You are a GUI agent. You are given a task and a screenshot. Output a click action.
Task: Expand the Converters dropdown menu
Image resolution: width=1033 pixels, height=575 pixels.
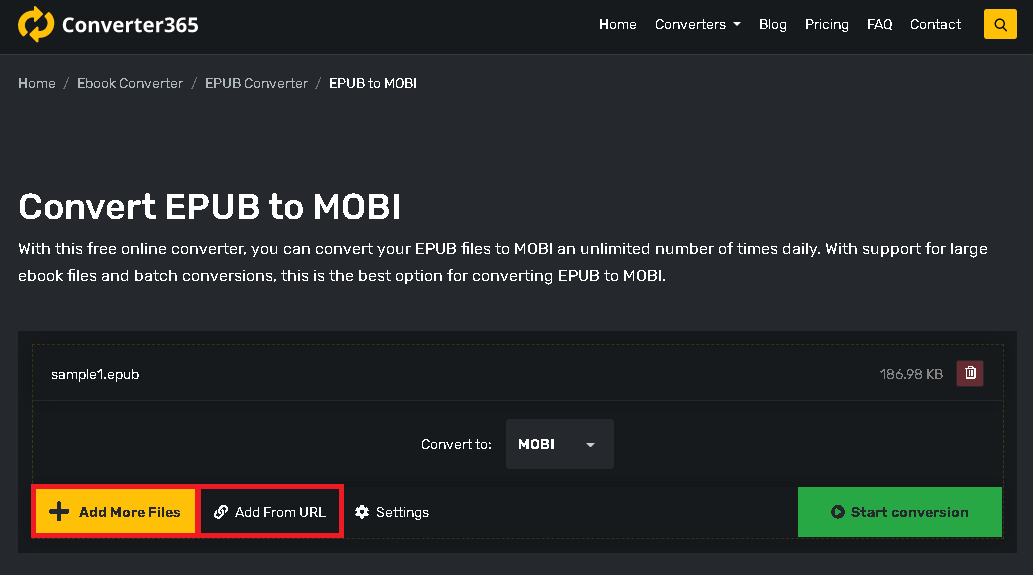click(x=697, y=24)
